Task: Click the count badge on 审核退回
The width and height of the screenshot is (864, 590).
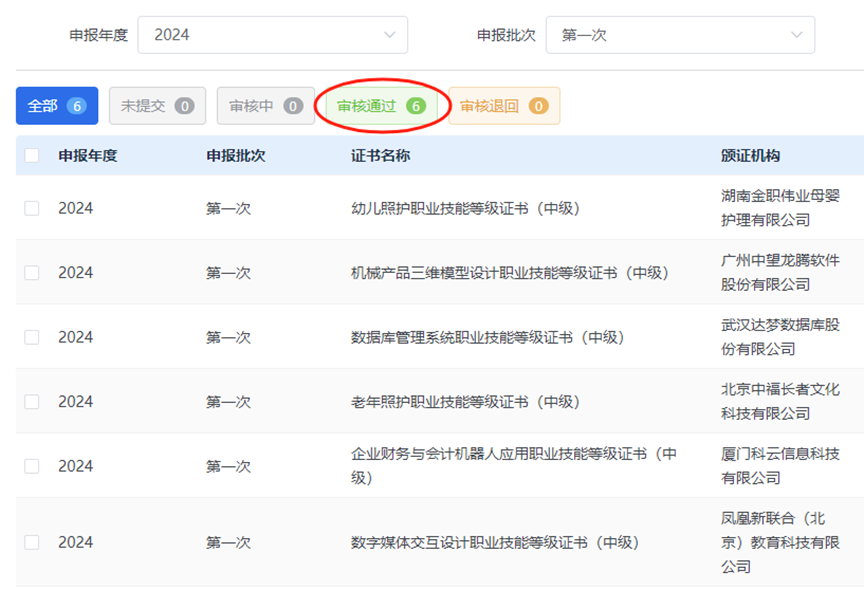Action: pos(538,106)
